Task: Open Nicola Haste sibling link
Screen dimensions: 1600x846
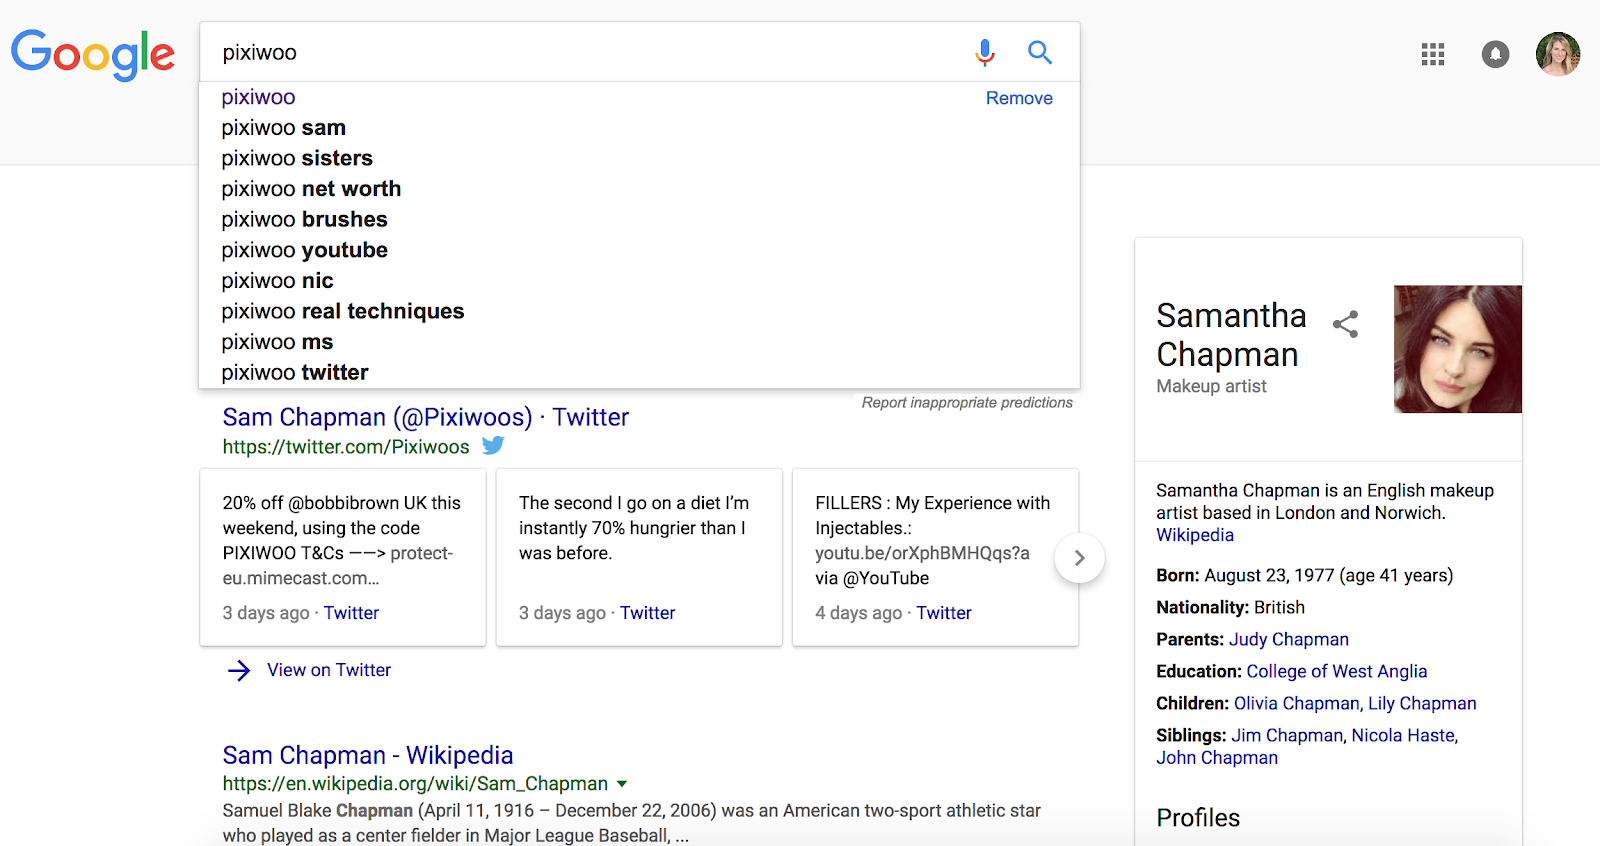Action: tap(1404, 735)
